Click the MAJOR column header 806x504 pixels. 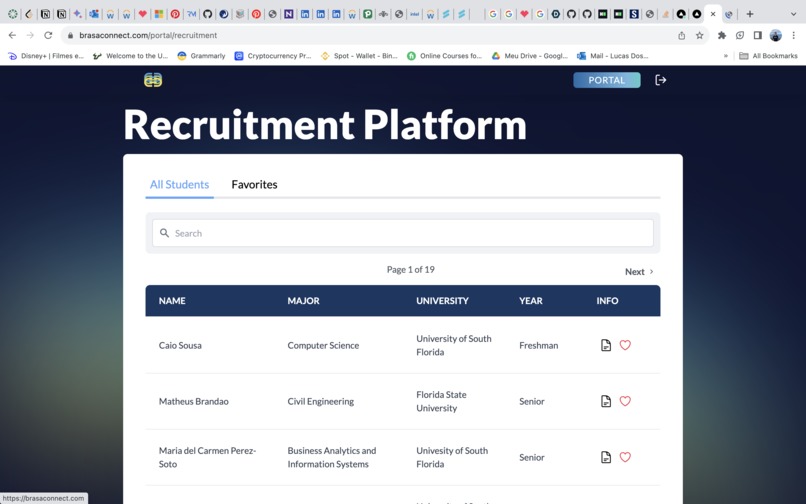(x=303, y=301)
